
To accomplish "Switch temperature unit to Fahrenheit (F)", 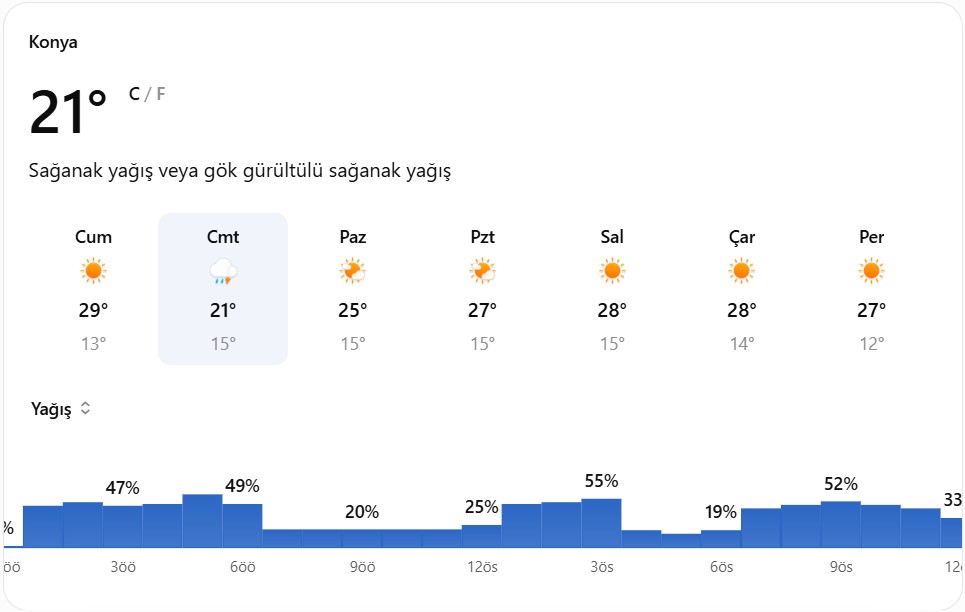I will click(161, 94).
